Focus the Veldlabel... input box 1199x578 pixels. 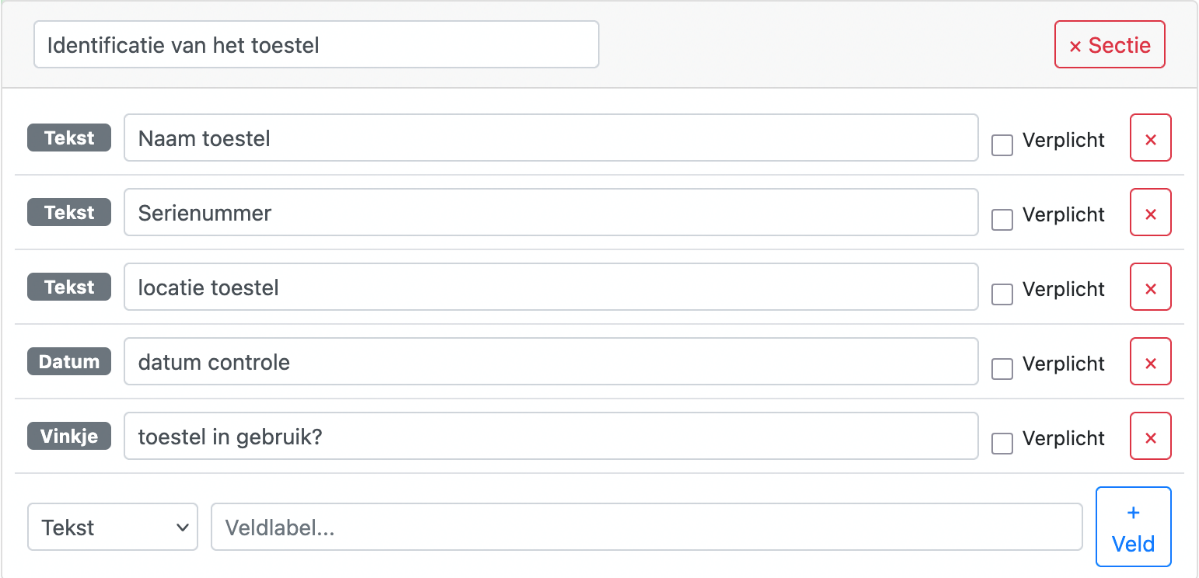tap(646, 527)
